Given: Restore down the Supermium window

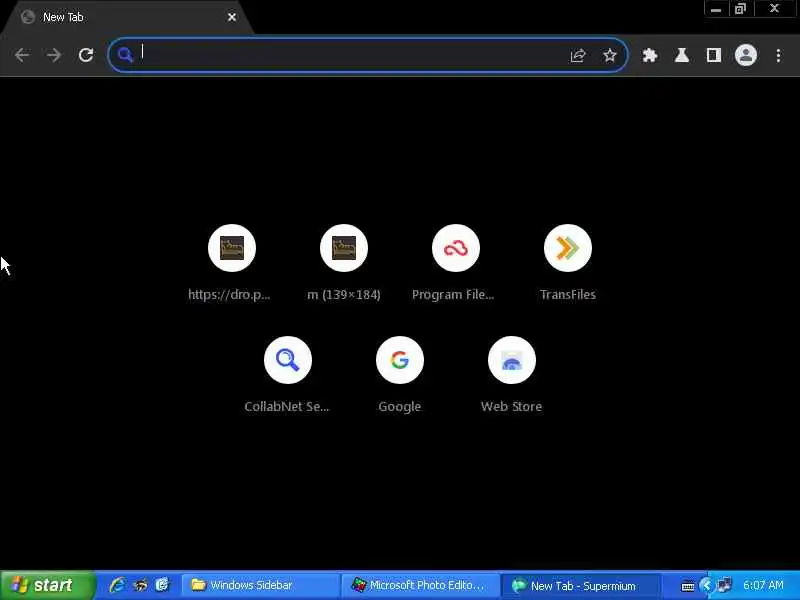Looking at the screenshot, I should pyautogui.click(x=740, y=9).
